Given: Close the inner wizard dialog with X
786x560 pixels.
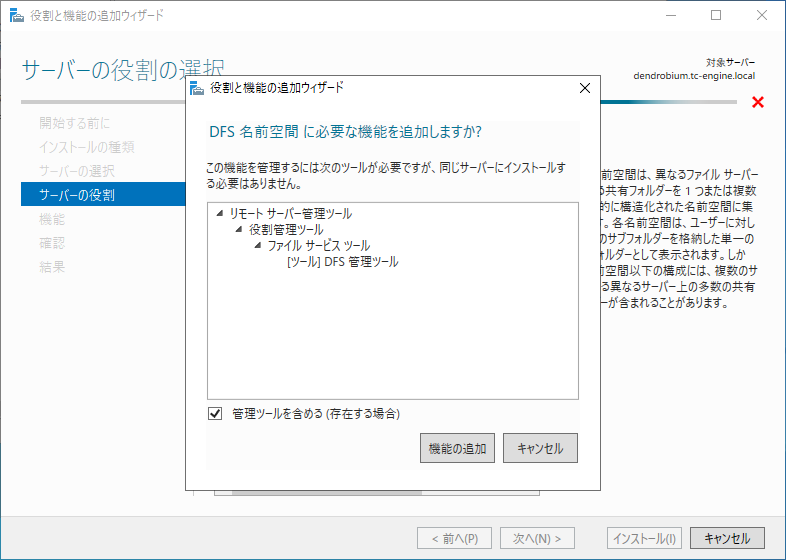Looking at the screenshot, I should (x=584, y=88).
